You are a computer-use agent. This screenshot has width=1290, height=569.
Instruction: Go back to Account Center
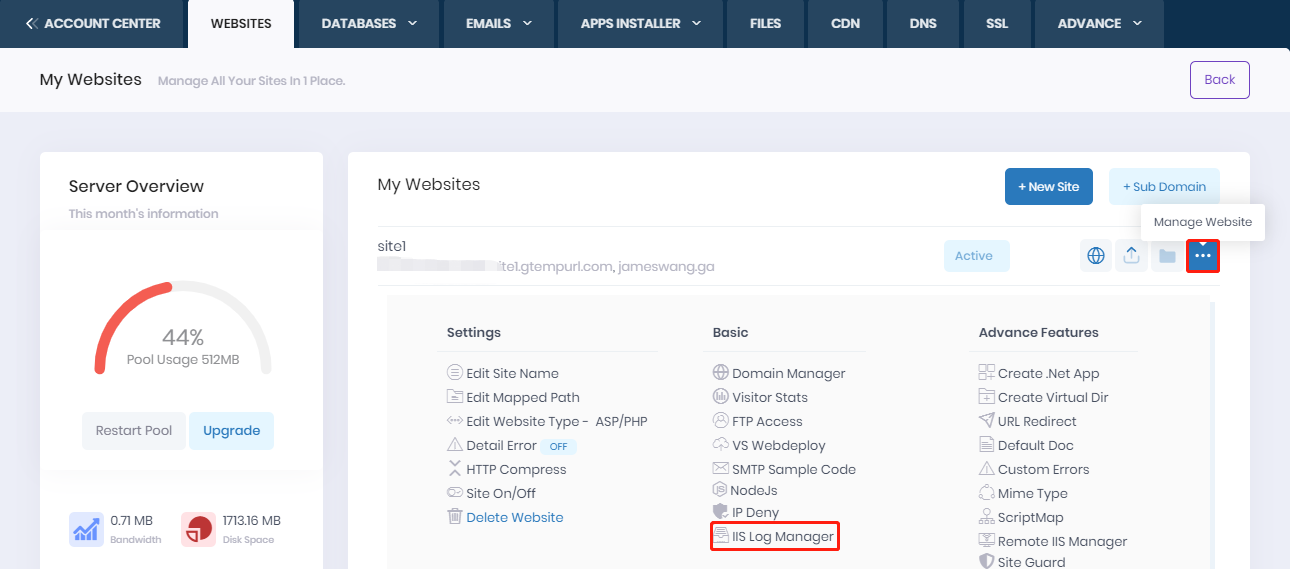pyautogui.click(x=93, y=23)
